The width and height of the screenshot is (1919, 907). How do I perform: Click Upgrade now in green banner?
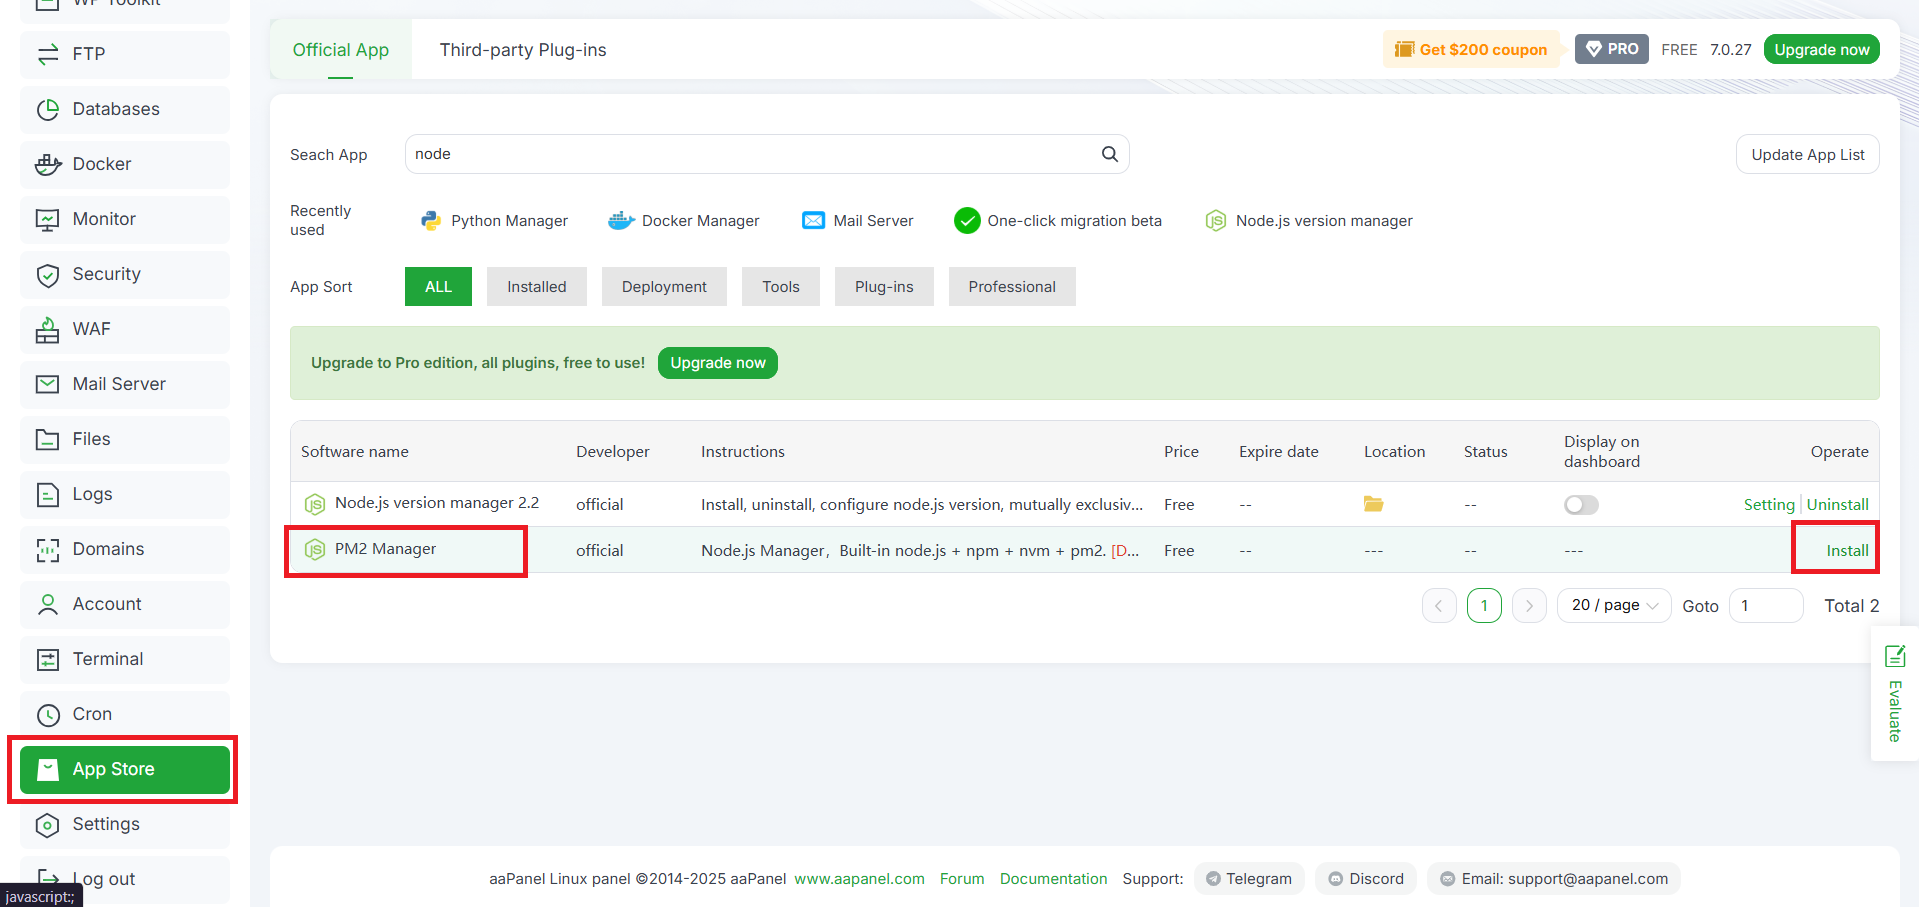coord(718,363)
